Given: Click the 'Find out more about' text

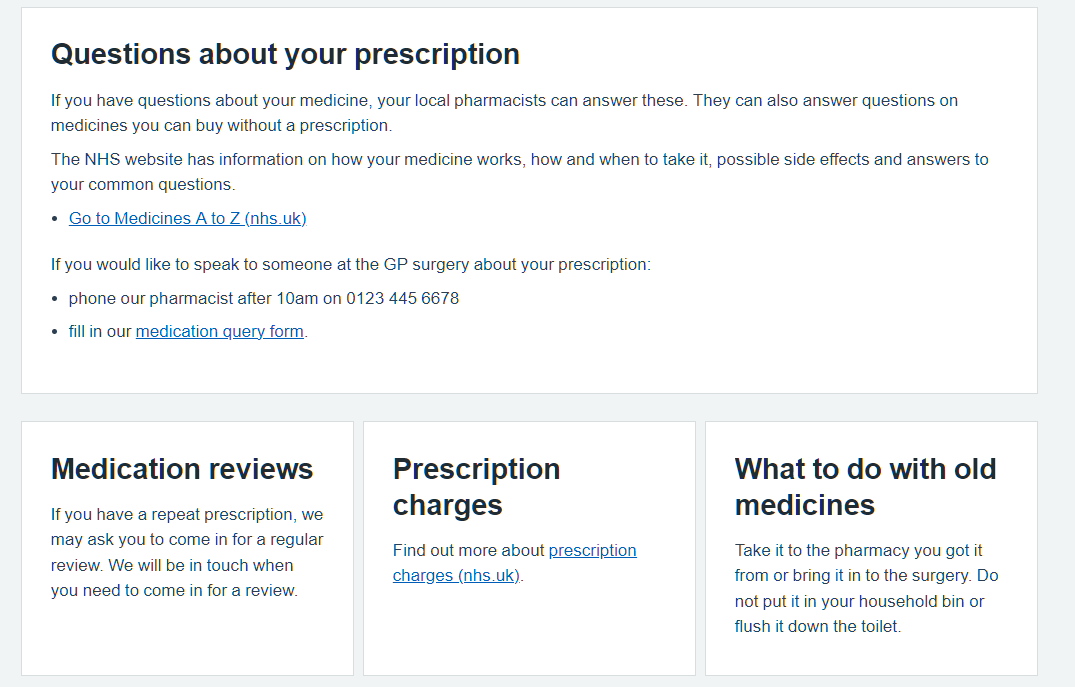Looking at the screenshot, I should (469, 550).
